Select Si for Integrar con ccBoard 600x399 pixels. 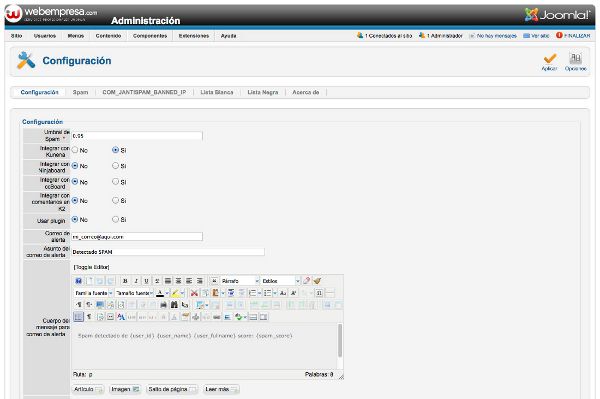coord(116,182)
